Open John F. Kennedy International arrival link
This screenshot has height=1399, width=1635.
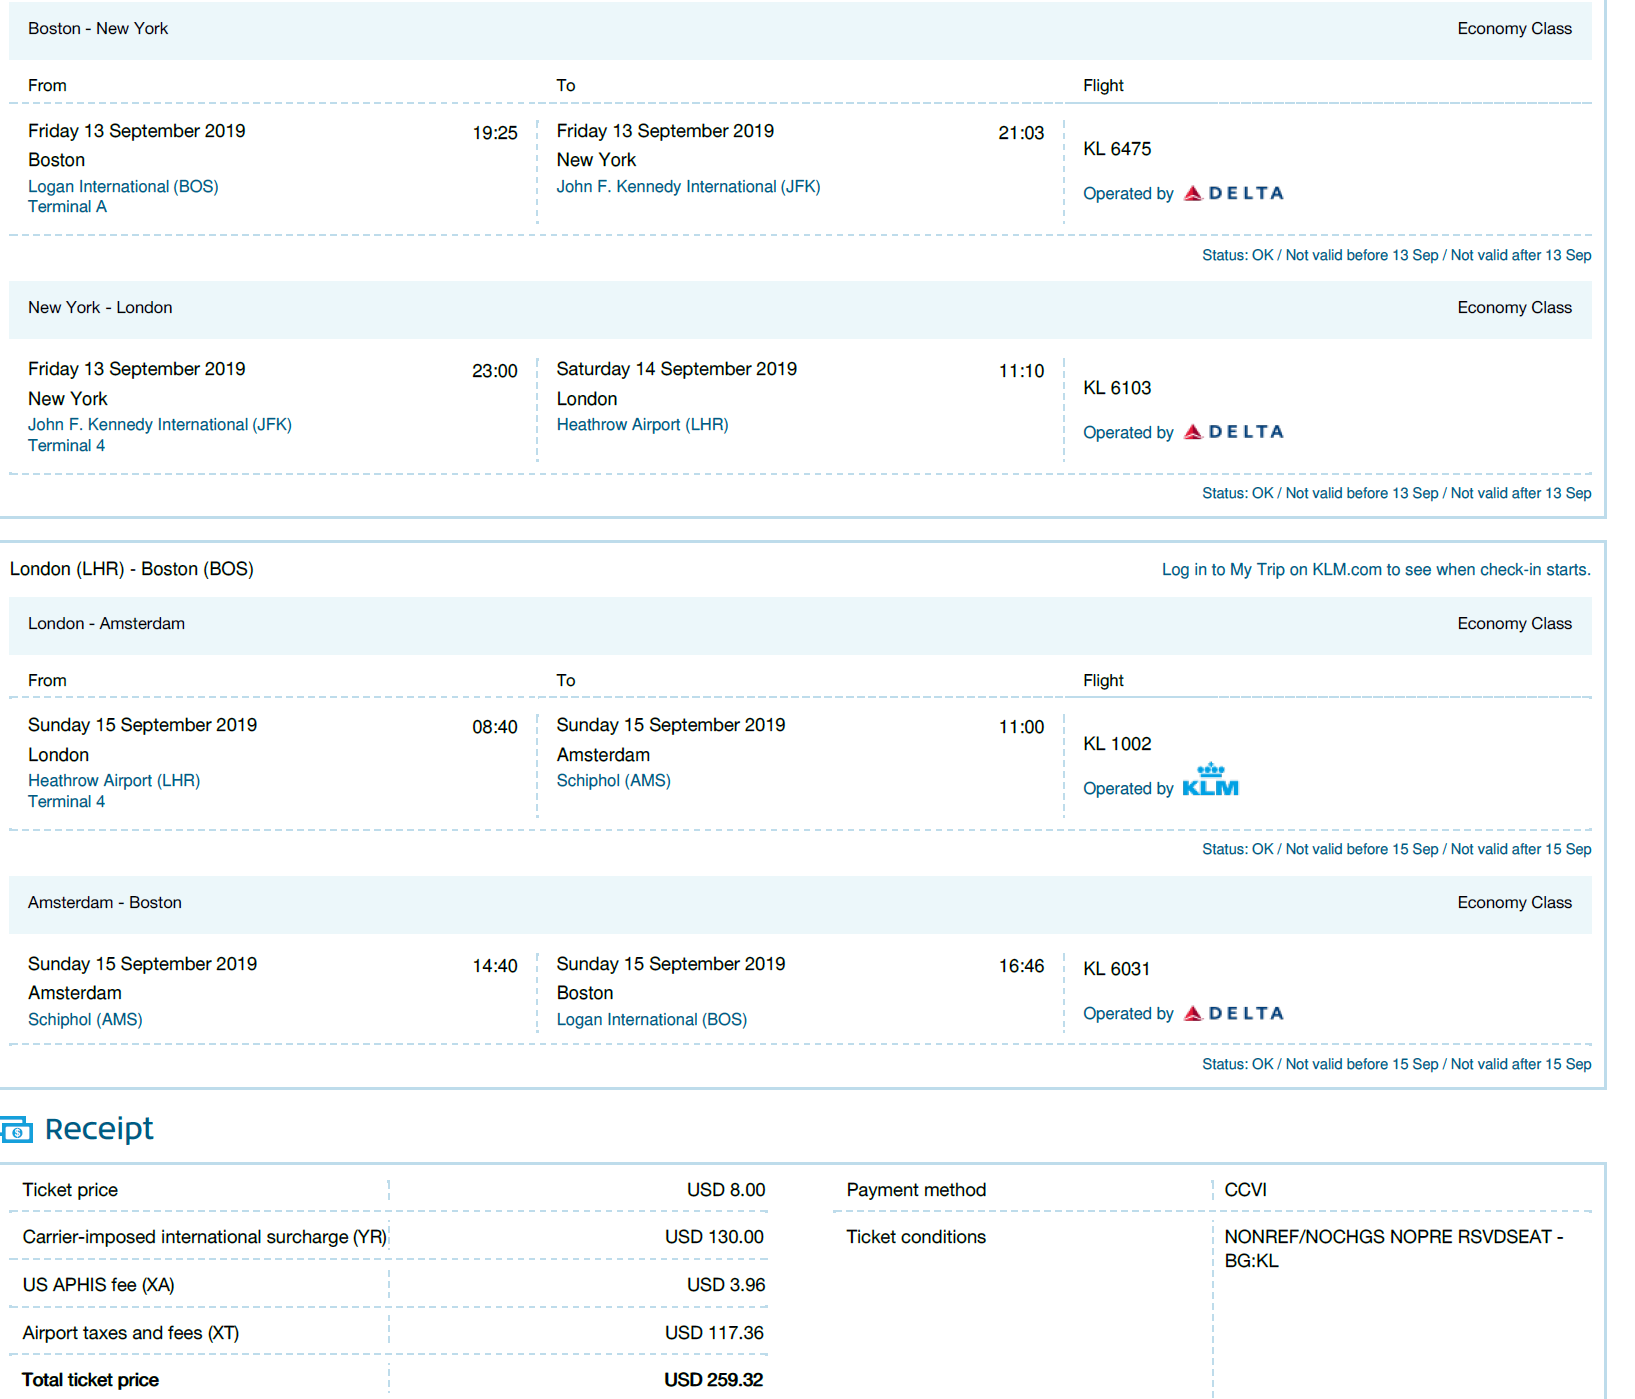click(688, 186)
